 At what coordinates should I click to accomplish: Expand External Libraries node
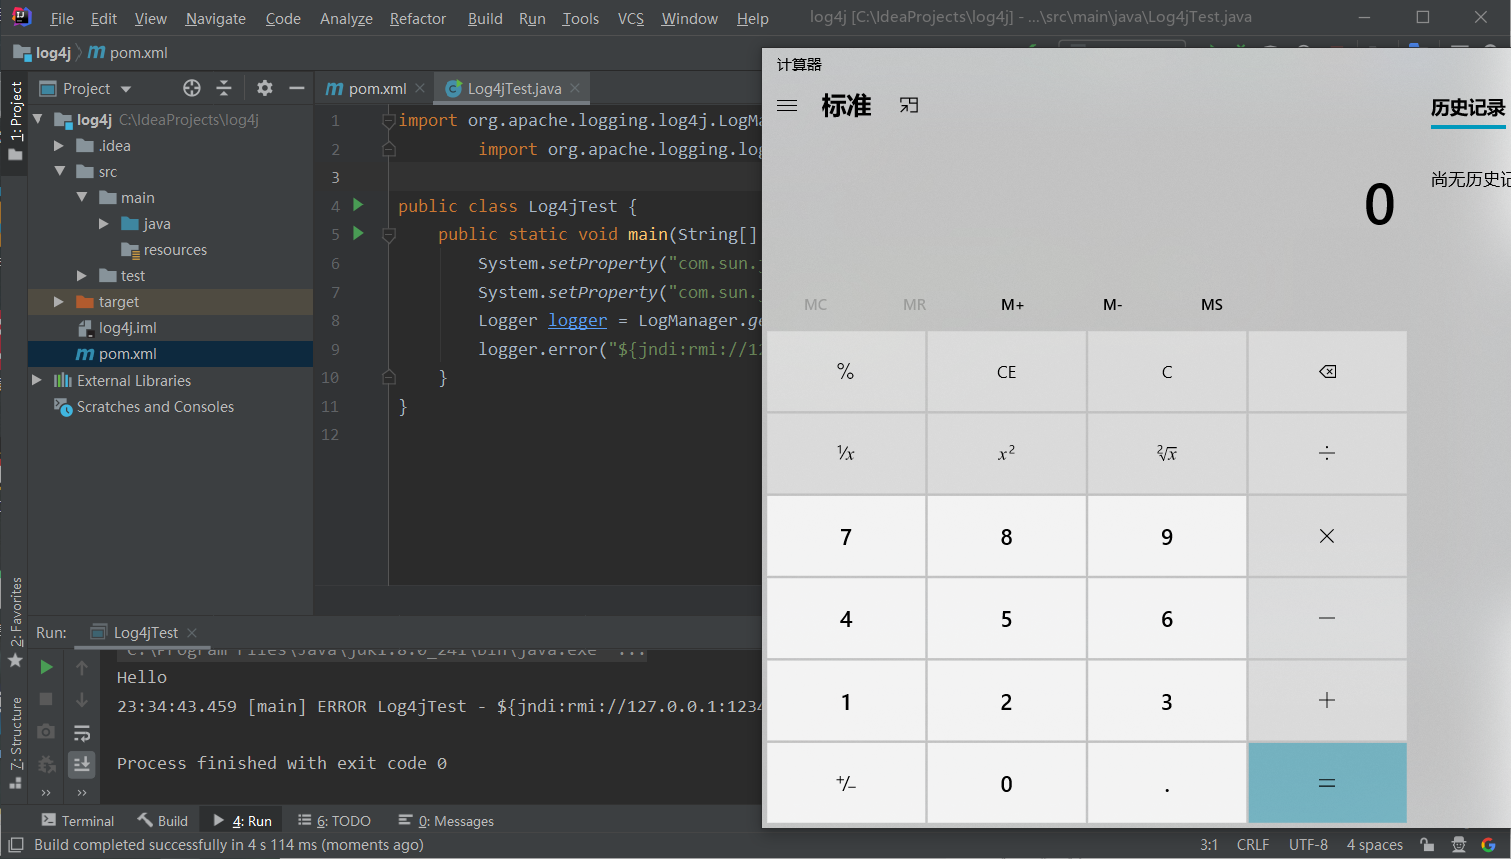coord(37,380)
